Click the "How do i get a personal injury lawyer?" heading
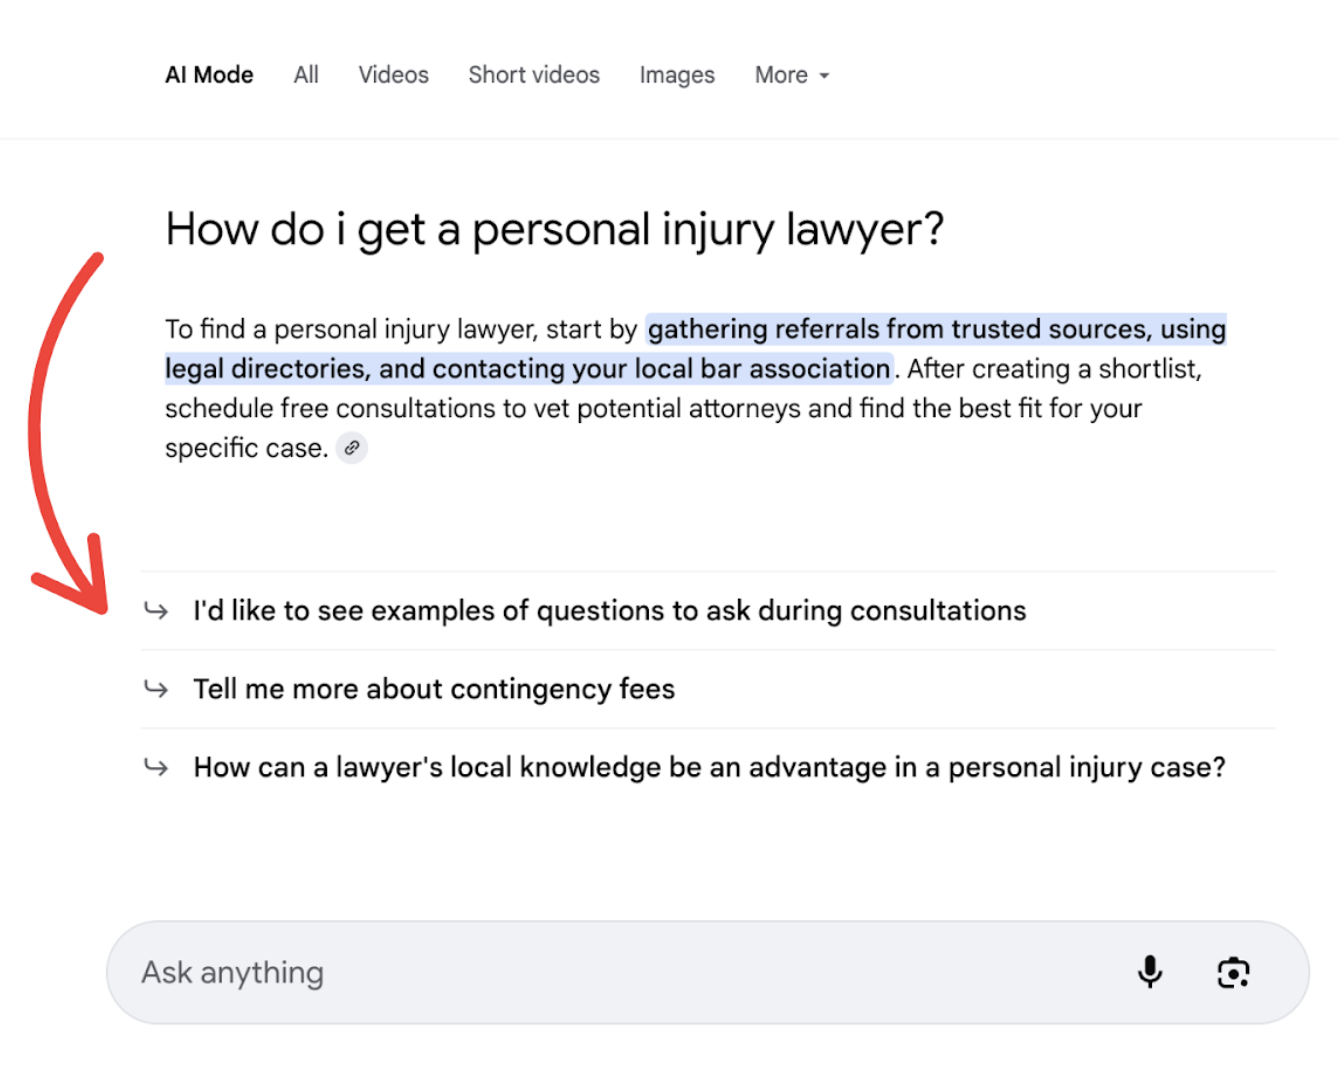1338x1080 pixels. [x=554, y=229]
